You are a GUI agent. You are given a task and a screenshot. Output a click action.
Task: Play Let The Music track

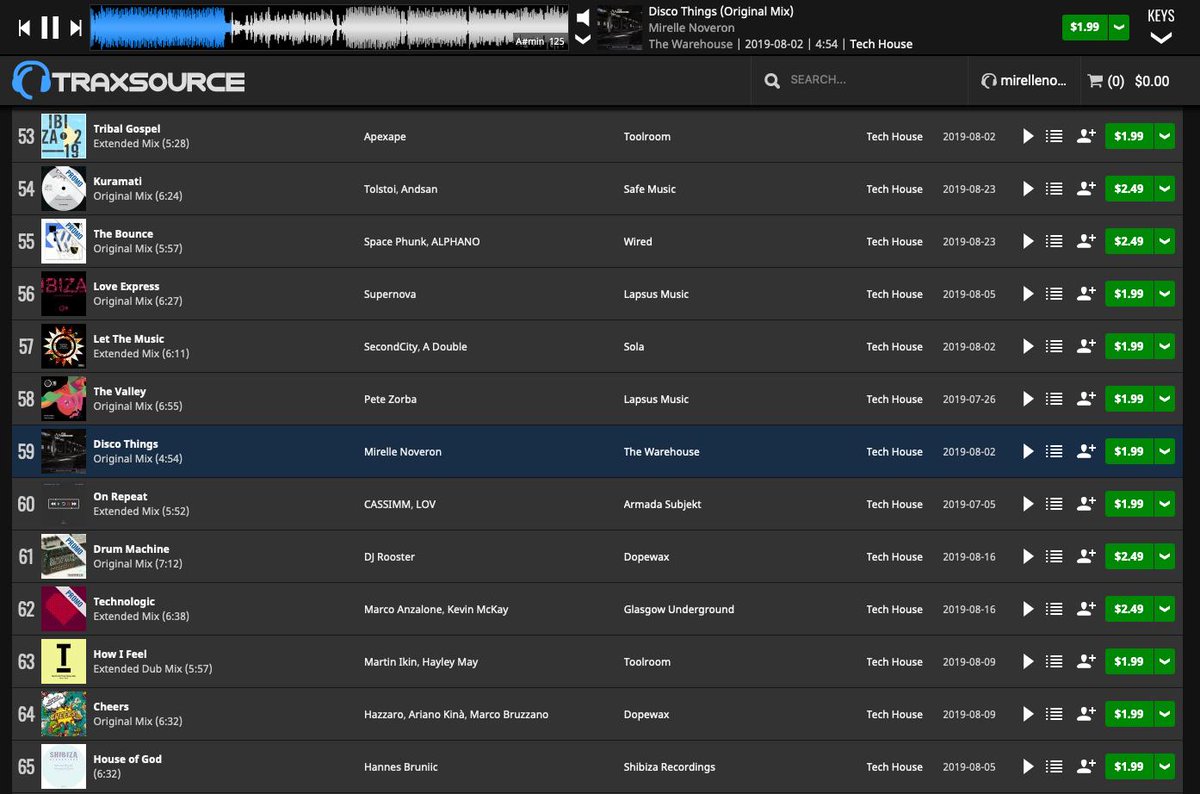click(x=1028, y=346)
